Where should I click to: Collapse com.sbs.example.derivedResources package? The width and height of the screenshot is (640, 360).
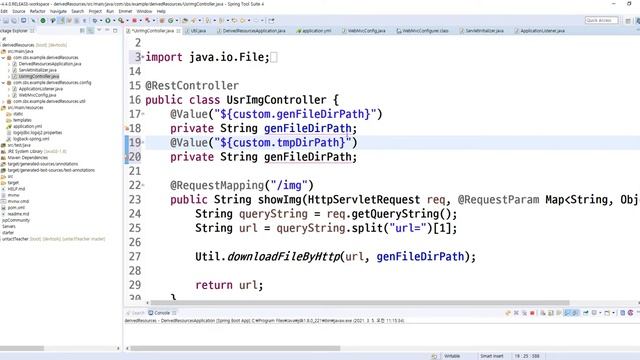coord(3,58)
